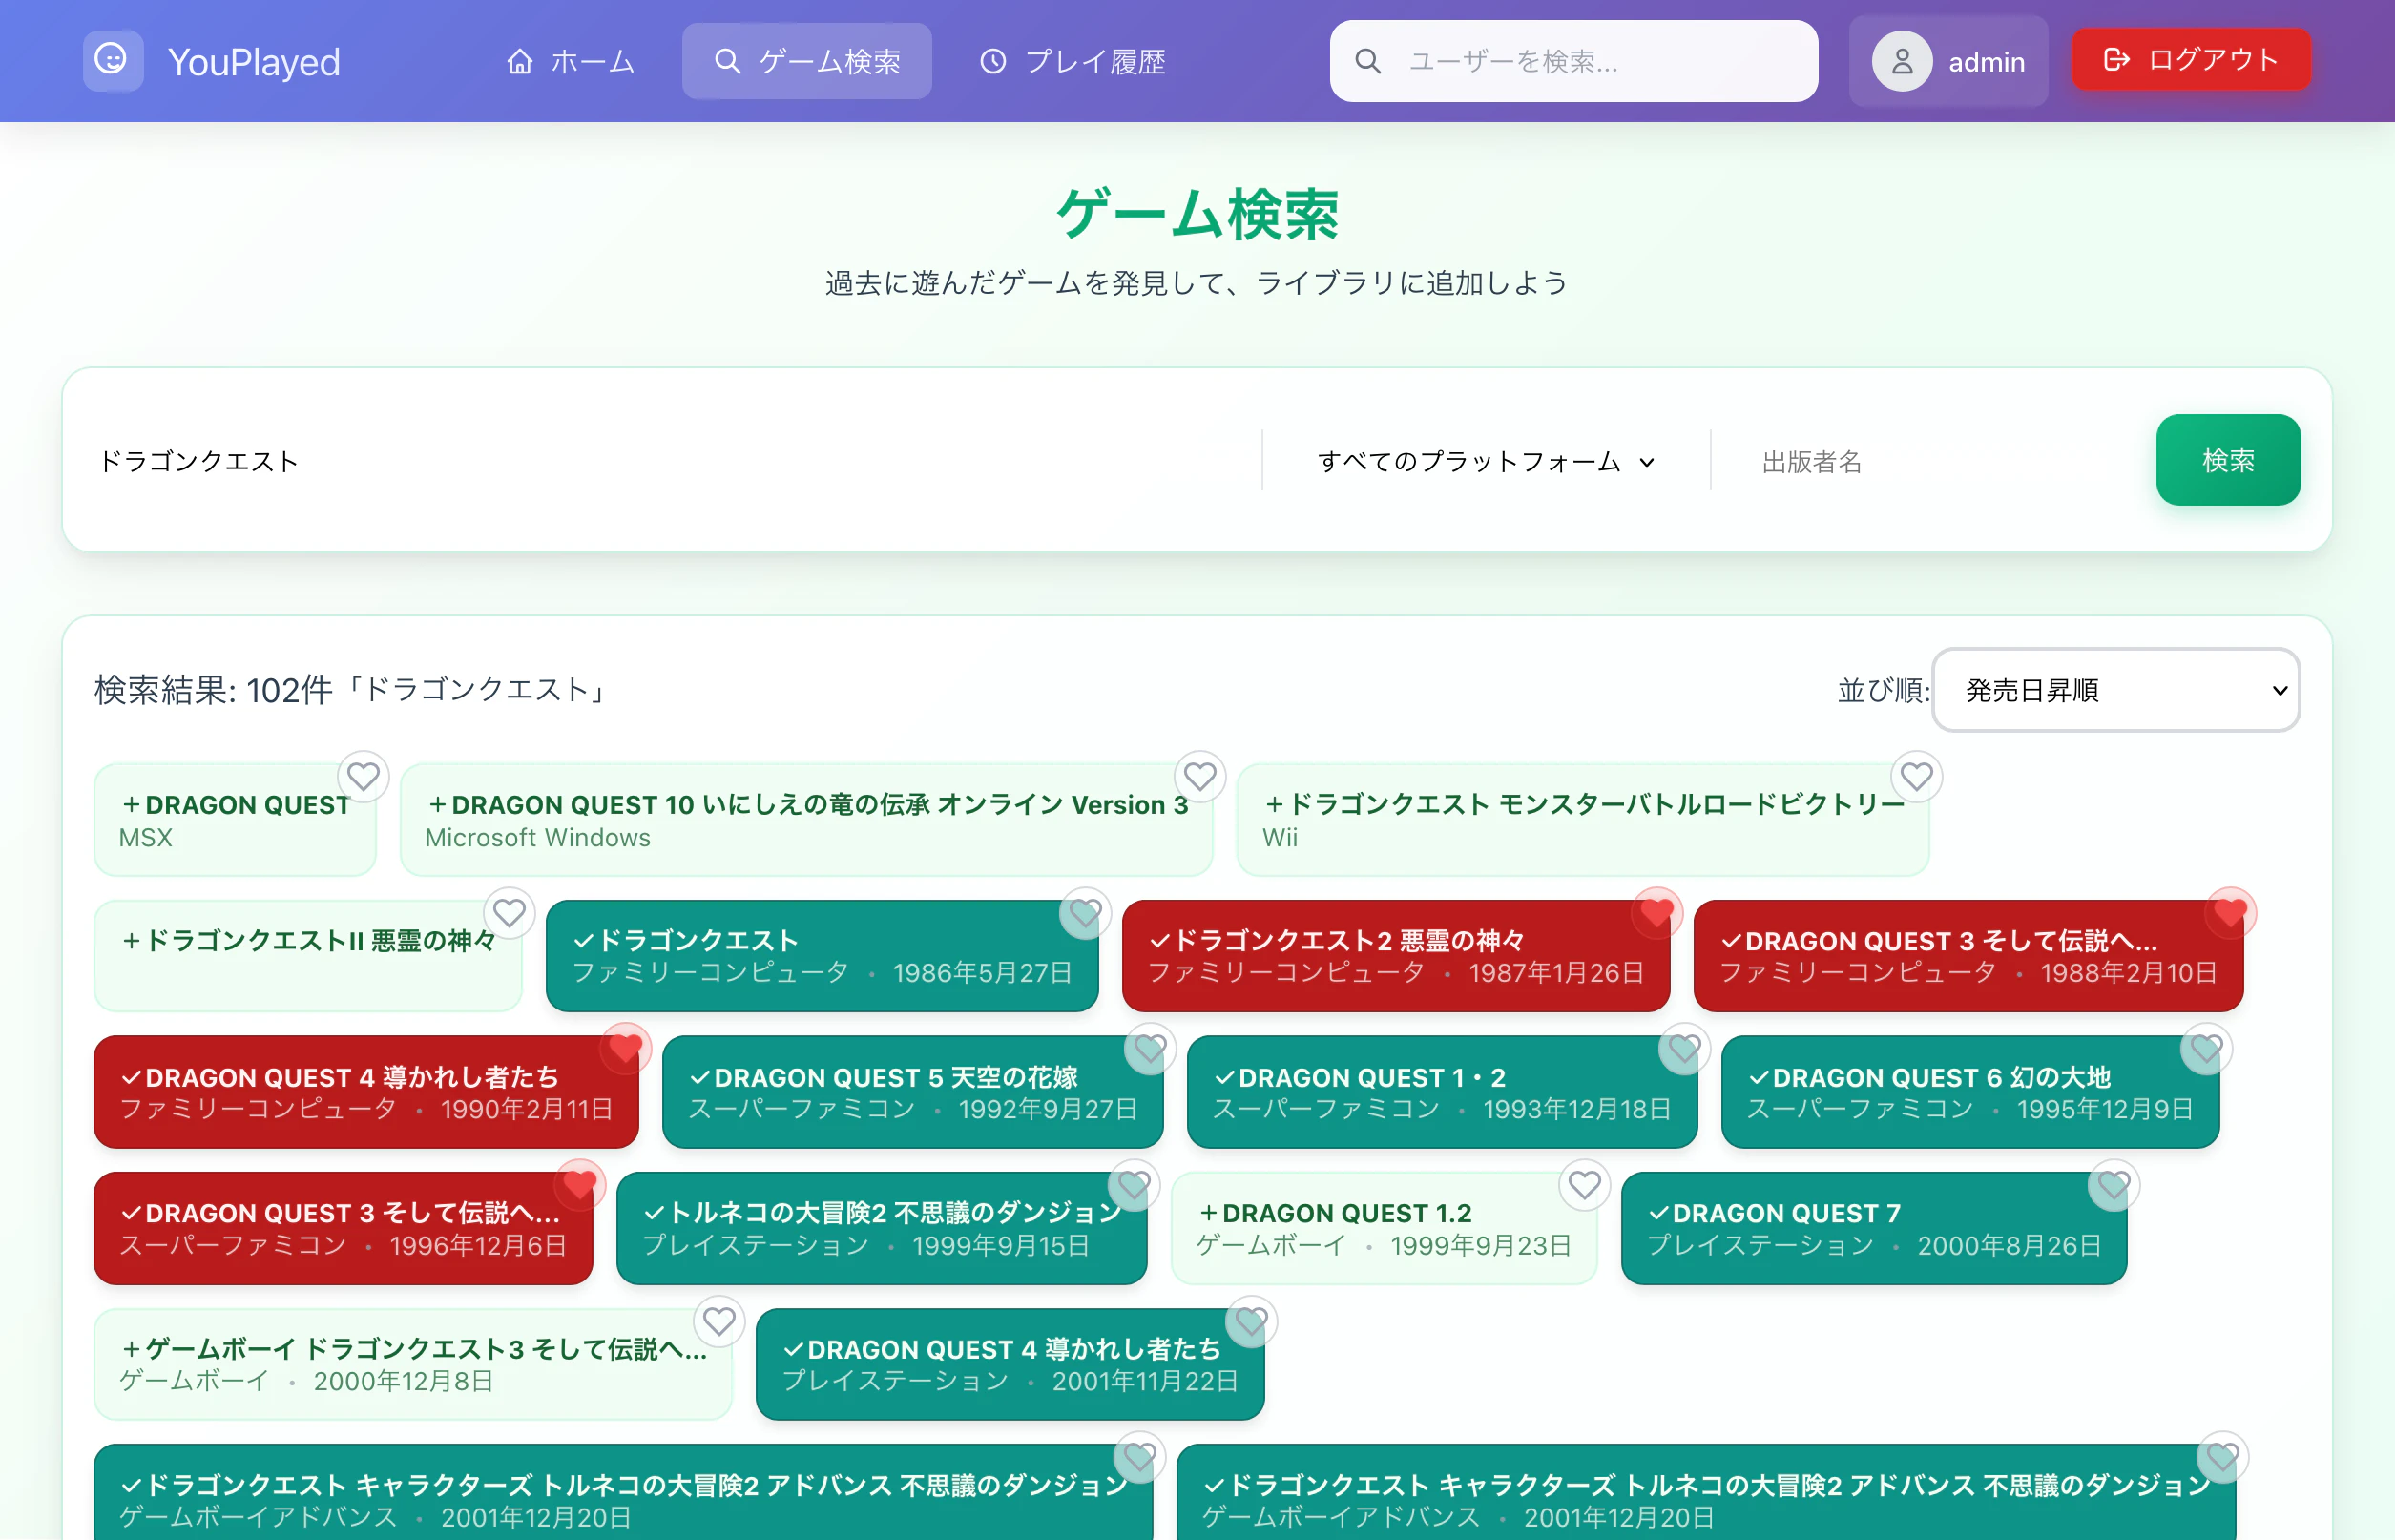Toggle heart on ドラゴンクエストII 悪霊の神々 card
This screenshot has height=1540, width=2395.
509,912
